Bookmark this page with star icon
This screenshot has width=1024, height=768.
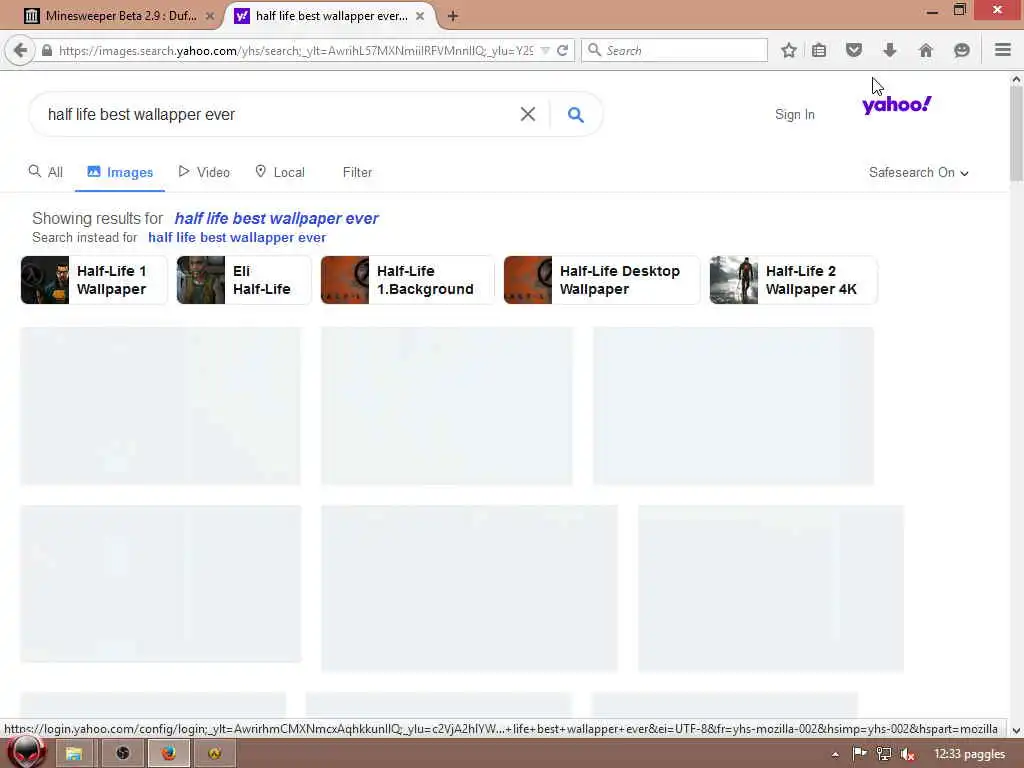[x=789, y=50]
